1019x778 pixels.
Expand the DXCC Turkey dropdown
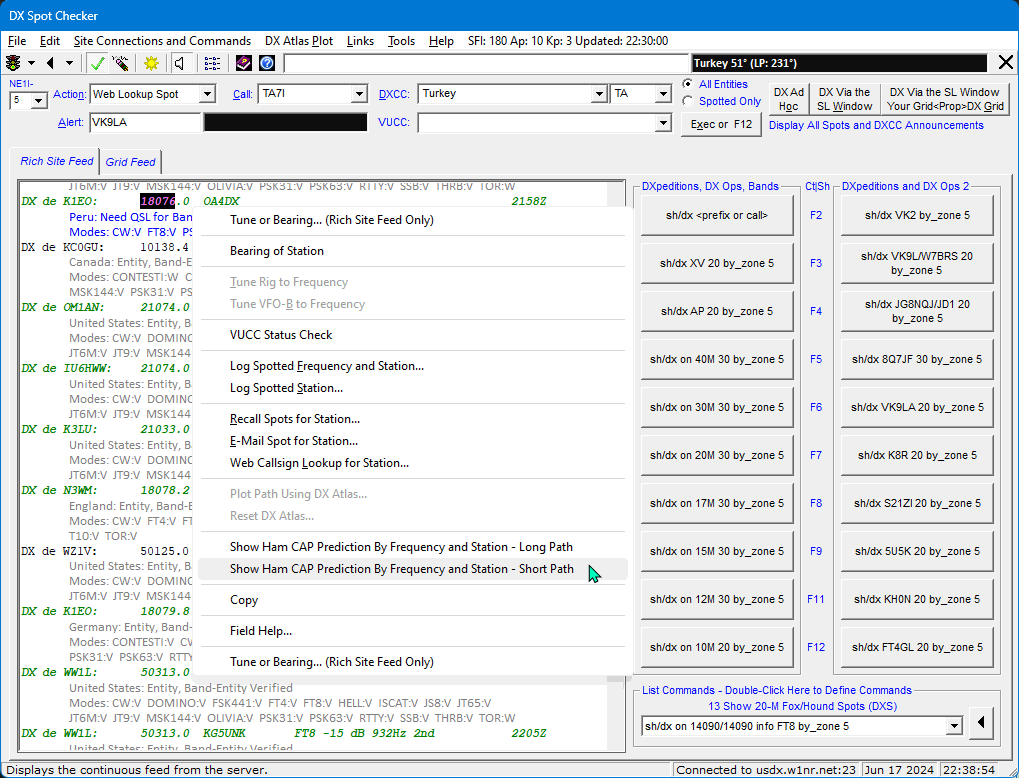tap(599, 94)
